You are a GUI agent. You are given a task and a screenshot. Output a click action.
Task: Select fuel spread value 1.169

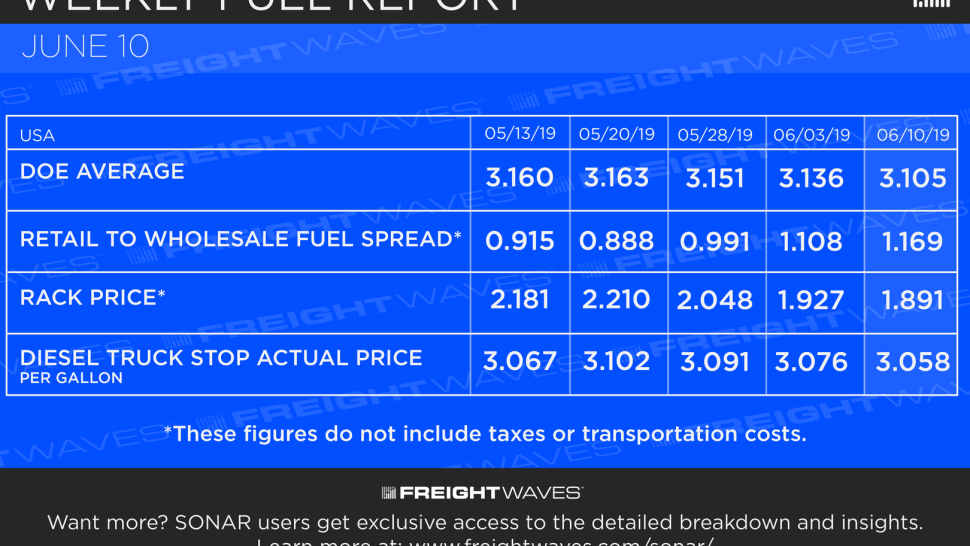coord(912,241)
